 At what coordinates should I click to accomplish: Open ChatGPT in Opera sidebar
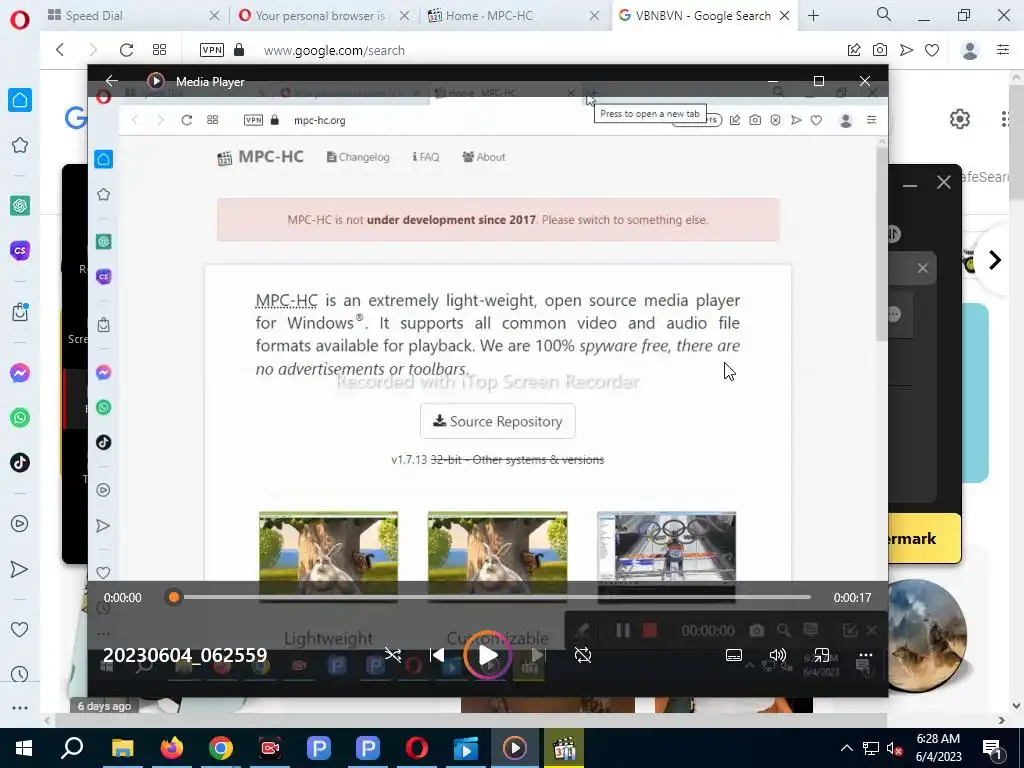(20, 206)
